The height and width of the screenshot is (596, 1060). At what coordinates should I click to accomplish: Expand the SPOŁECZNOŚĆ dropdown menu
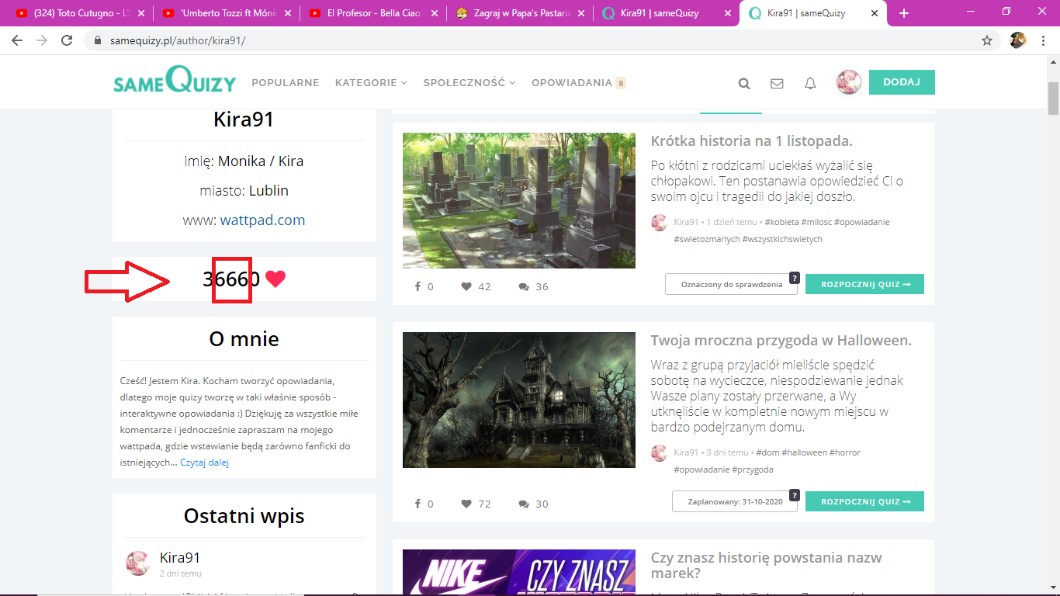coord(469,83)
